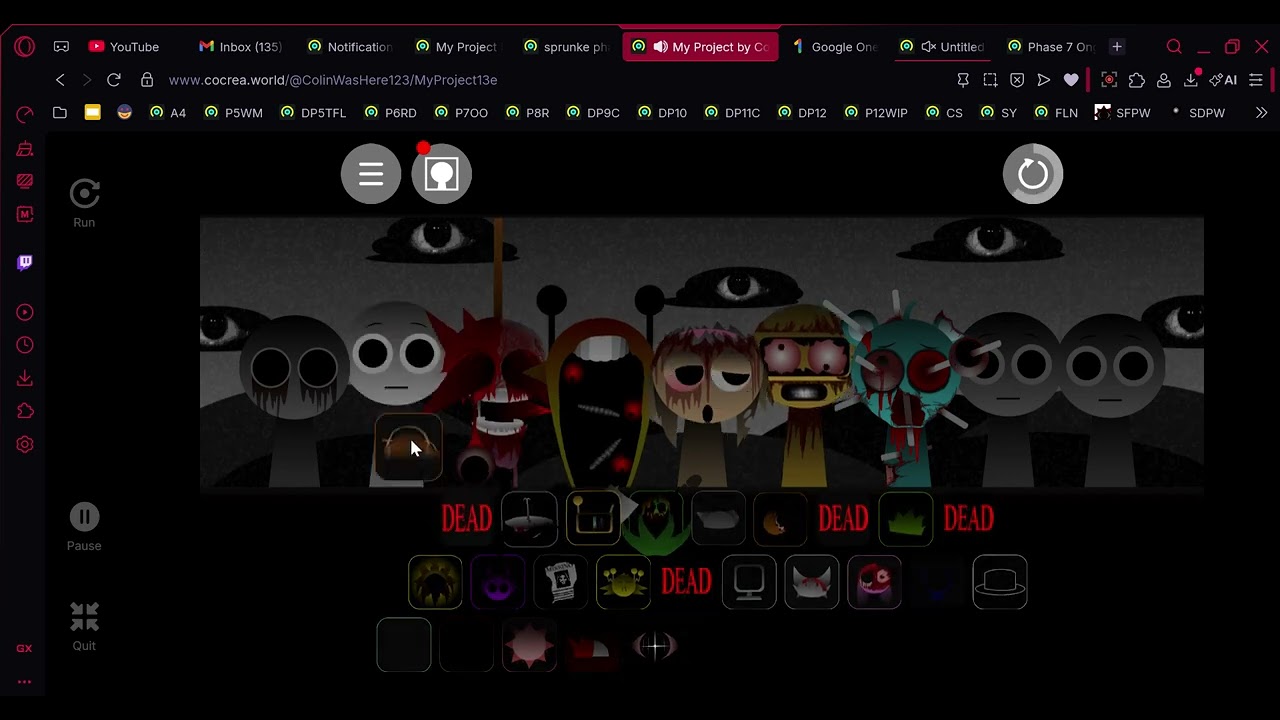Image resolution: width=1280 pixels, height=720 pixels.
Task: Switch to the Notifications tab
Action: [350, 47]
